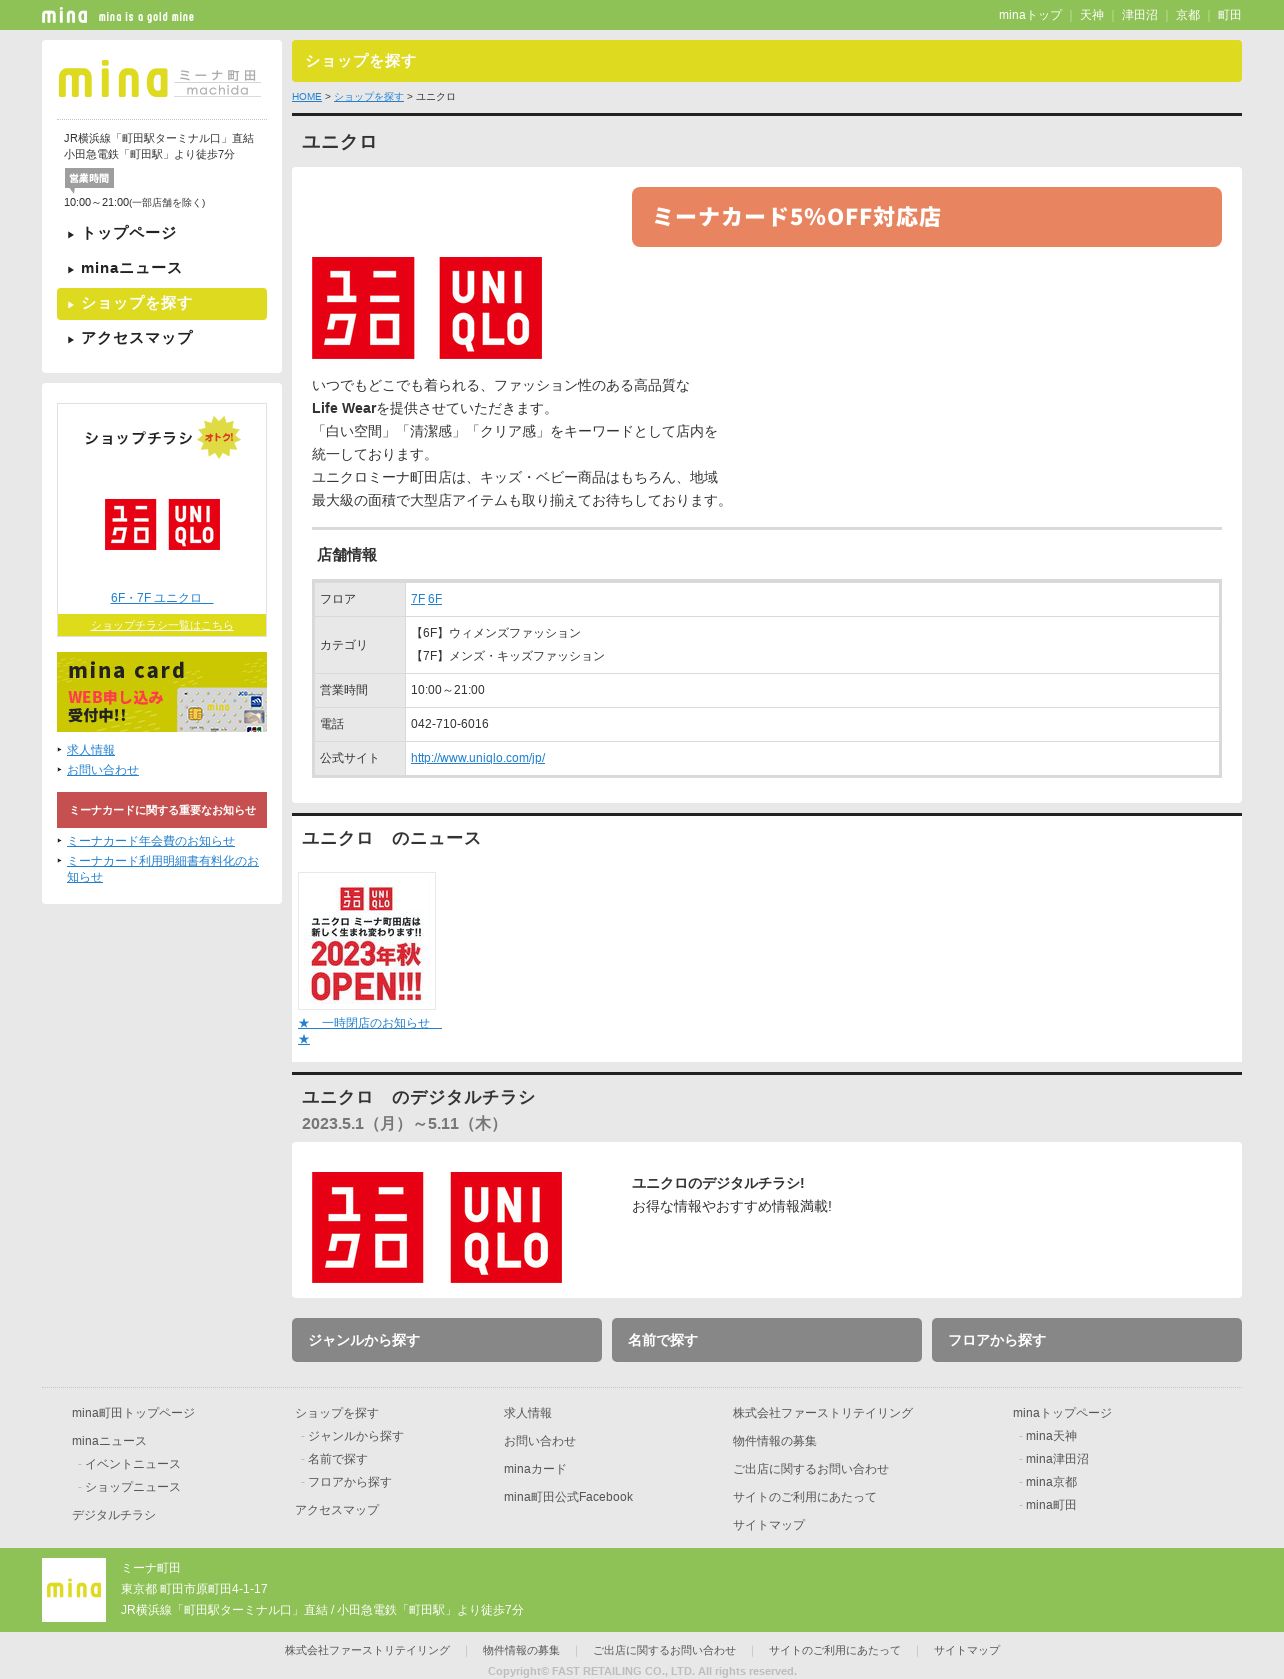Open ご出店に関するお問い合わせ sitemap column link
Screen dimensions: 1284x1679
[x=811, y=1469]
